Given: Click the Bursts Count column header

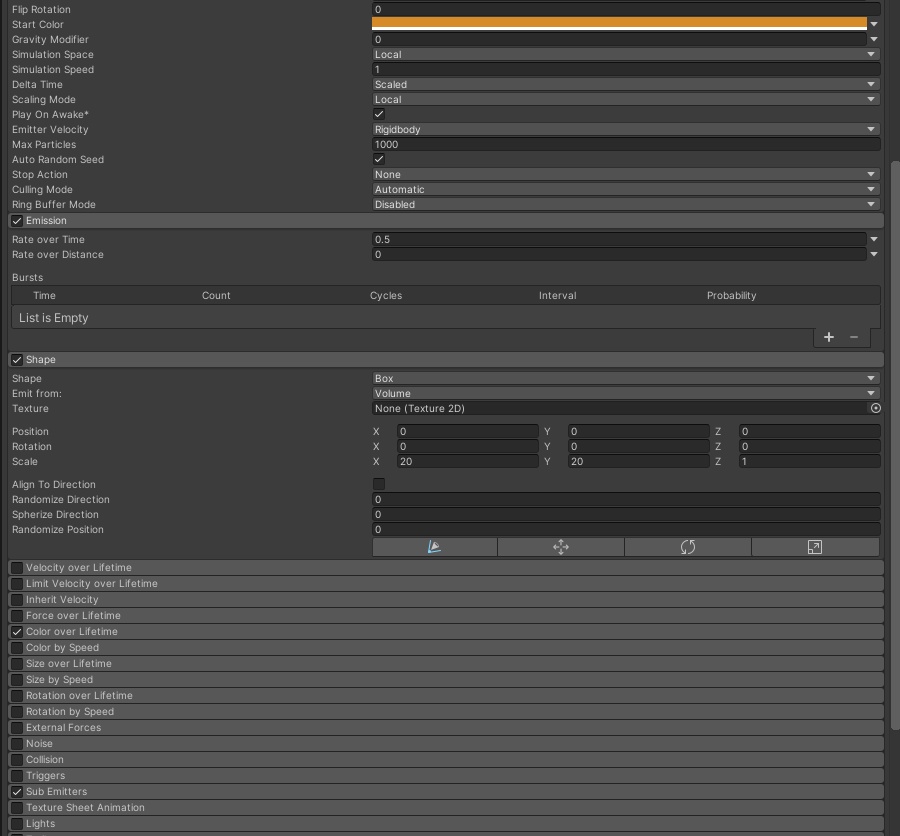Looking at the screenshot, I should (x=216, y=296).
